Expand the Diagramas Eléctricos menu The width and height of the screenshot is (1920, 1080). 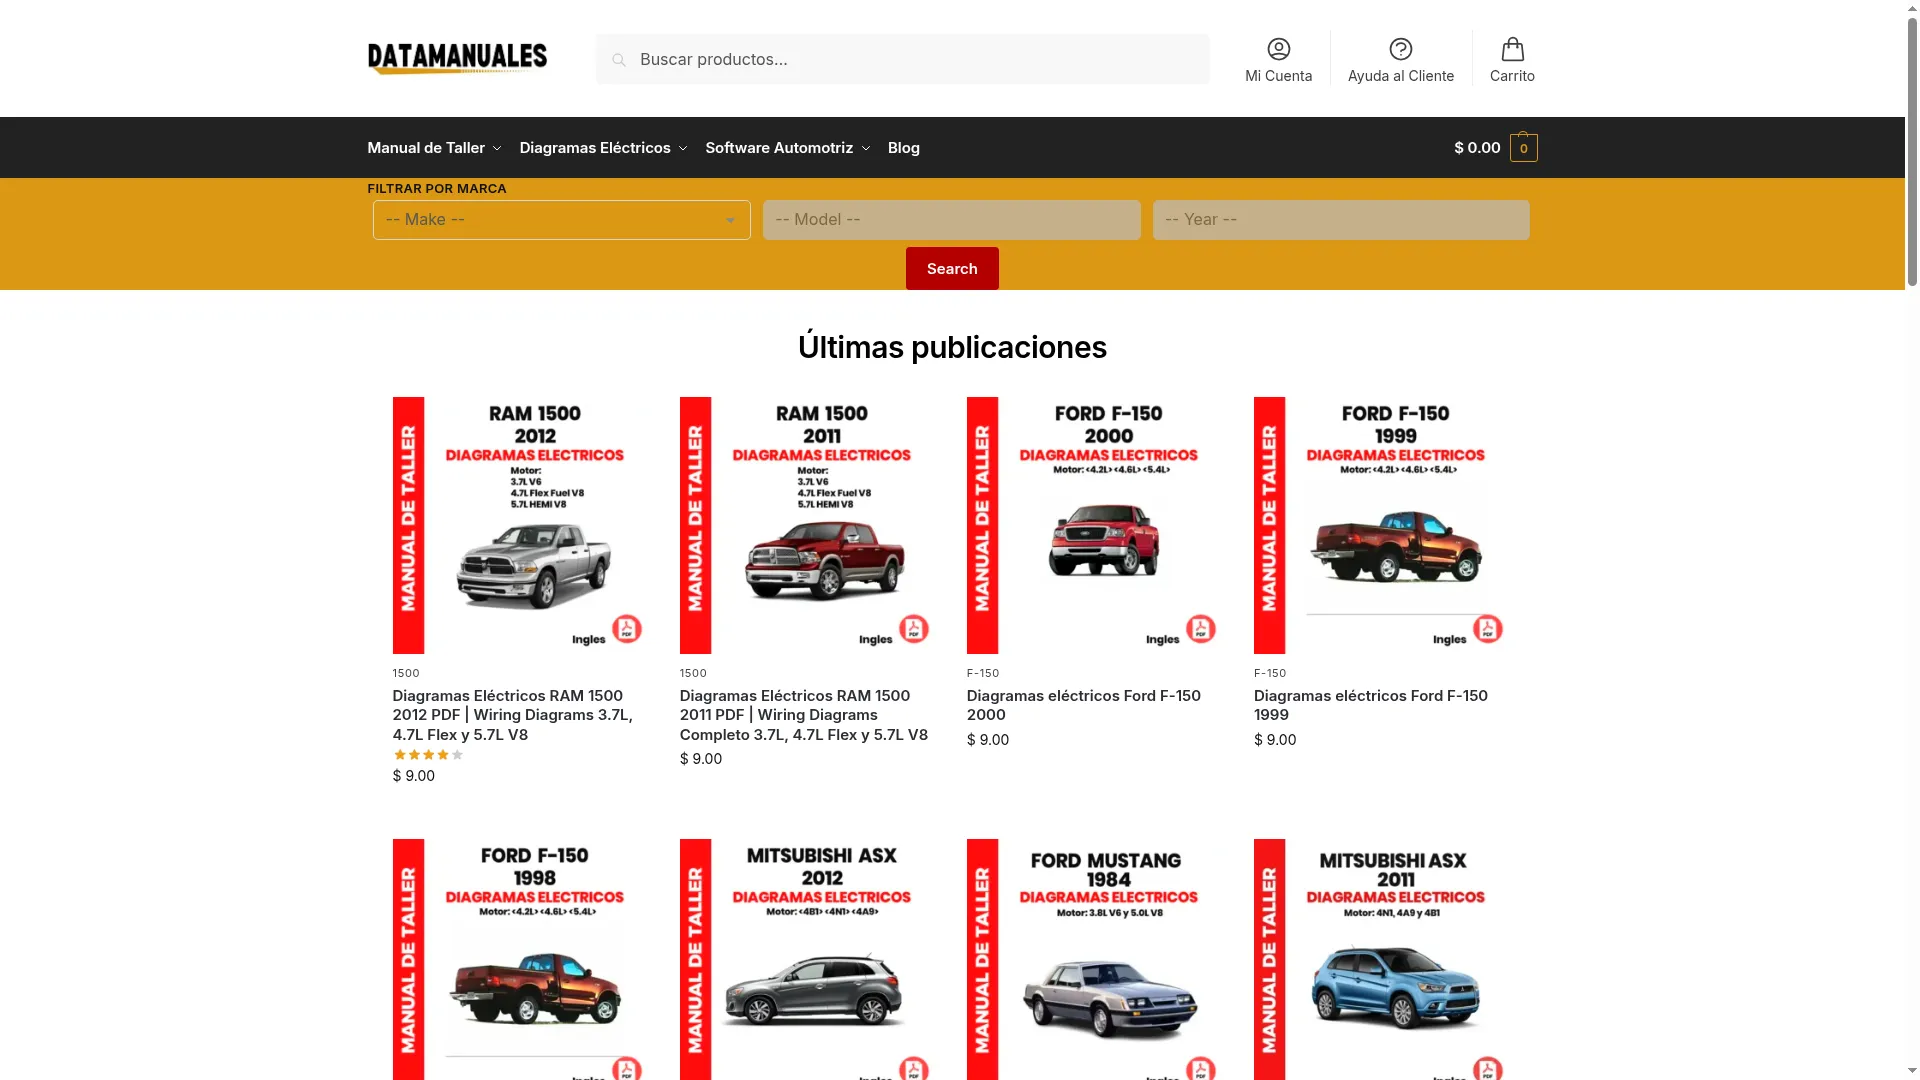pos(603,148)
